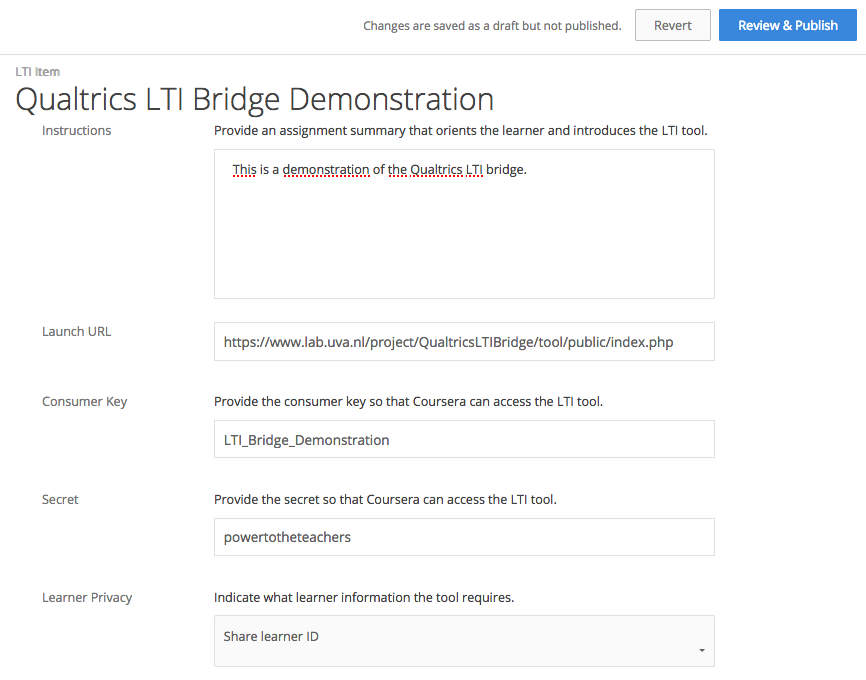Viewport: 866px width, 680px height.
Task: Click the Qualtrics LTI Bridge Demonstration title
Action: [x=254, y=100]
